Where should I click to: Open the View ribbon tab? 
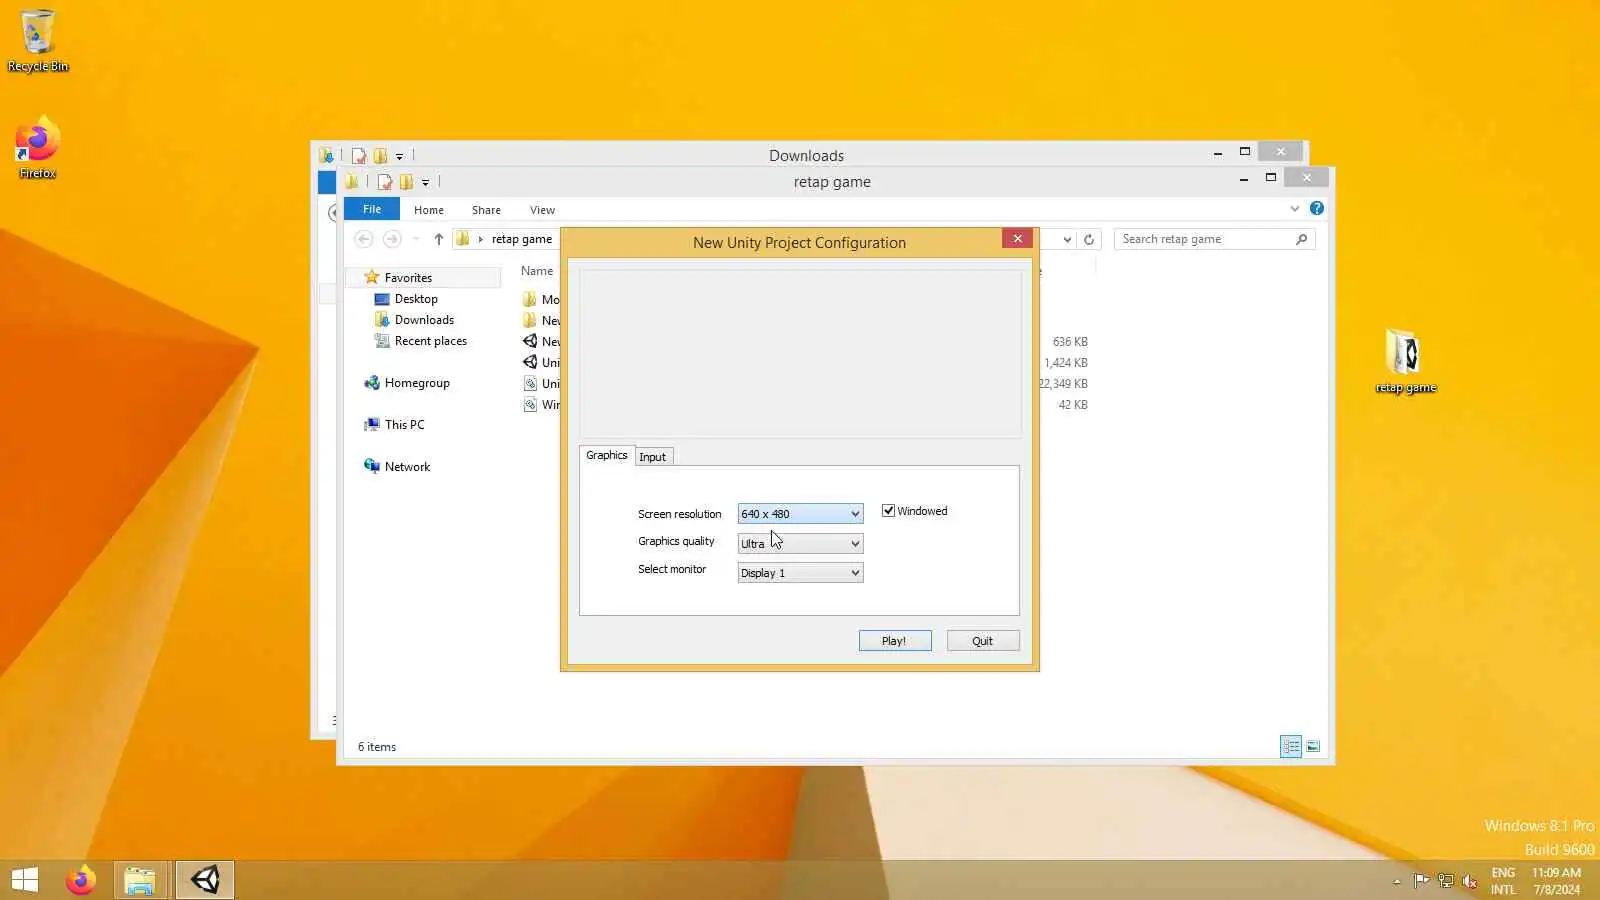click(542, 210)
